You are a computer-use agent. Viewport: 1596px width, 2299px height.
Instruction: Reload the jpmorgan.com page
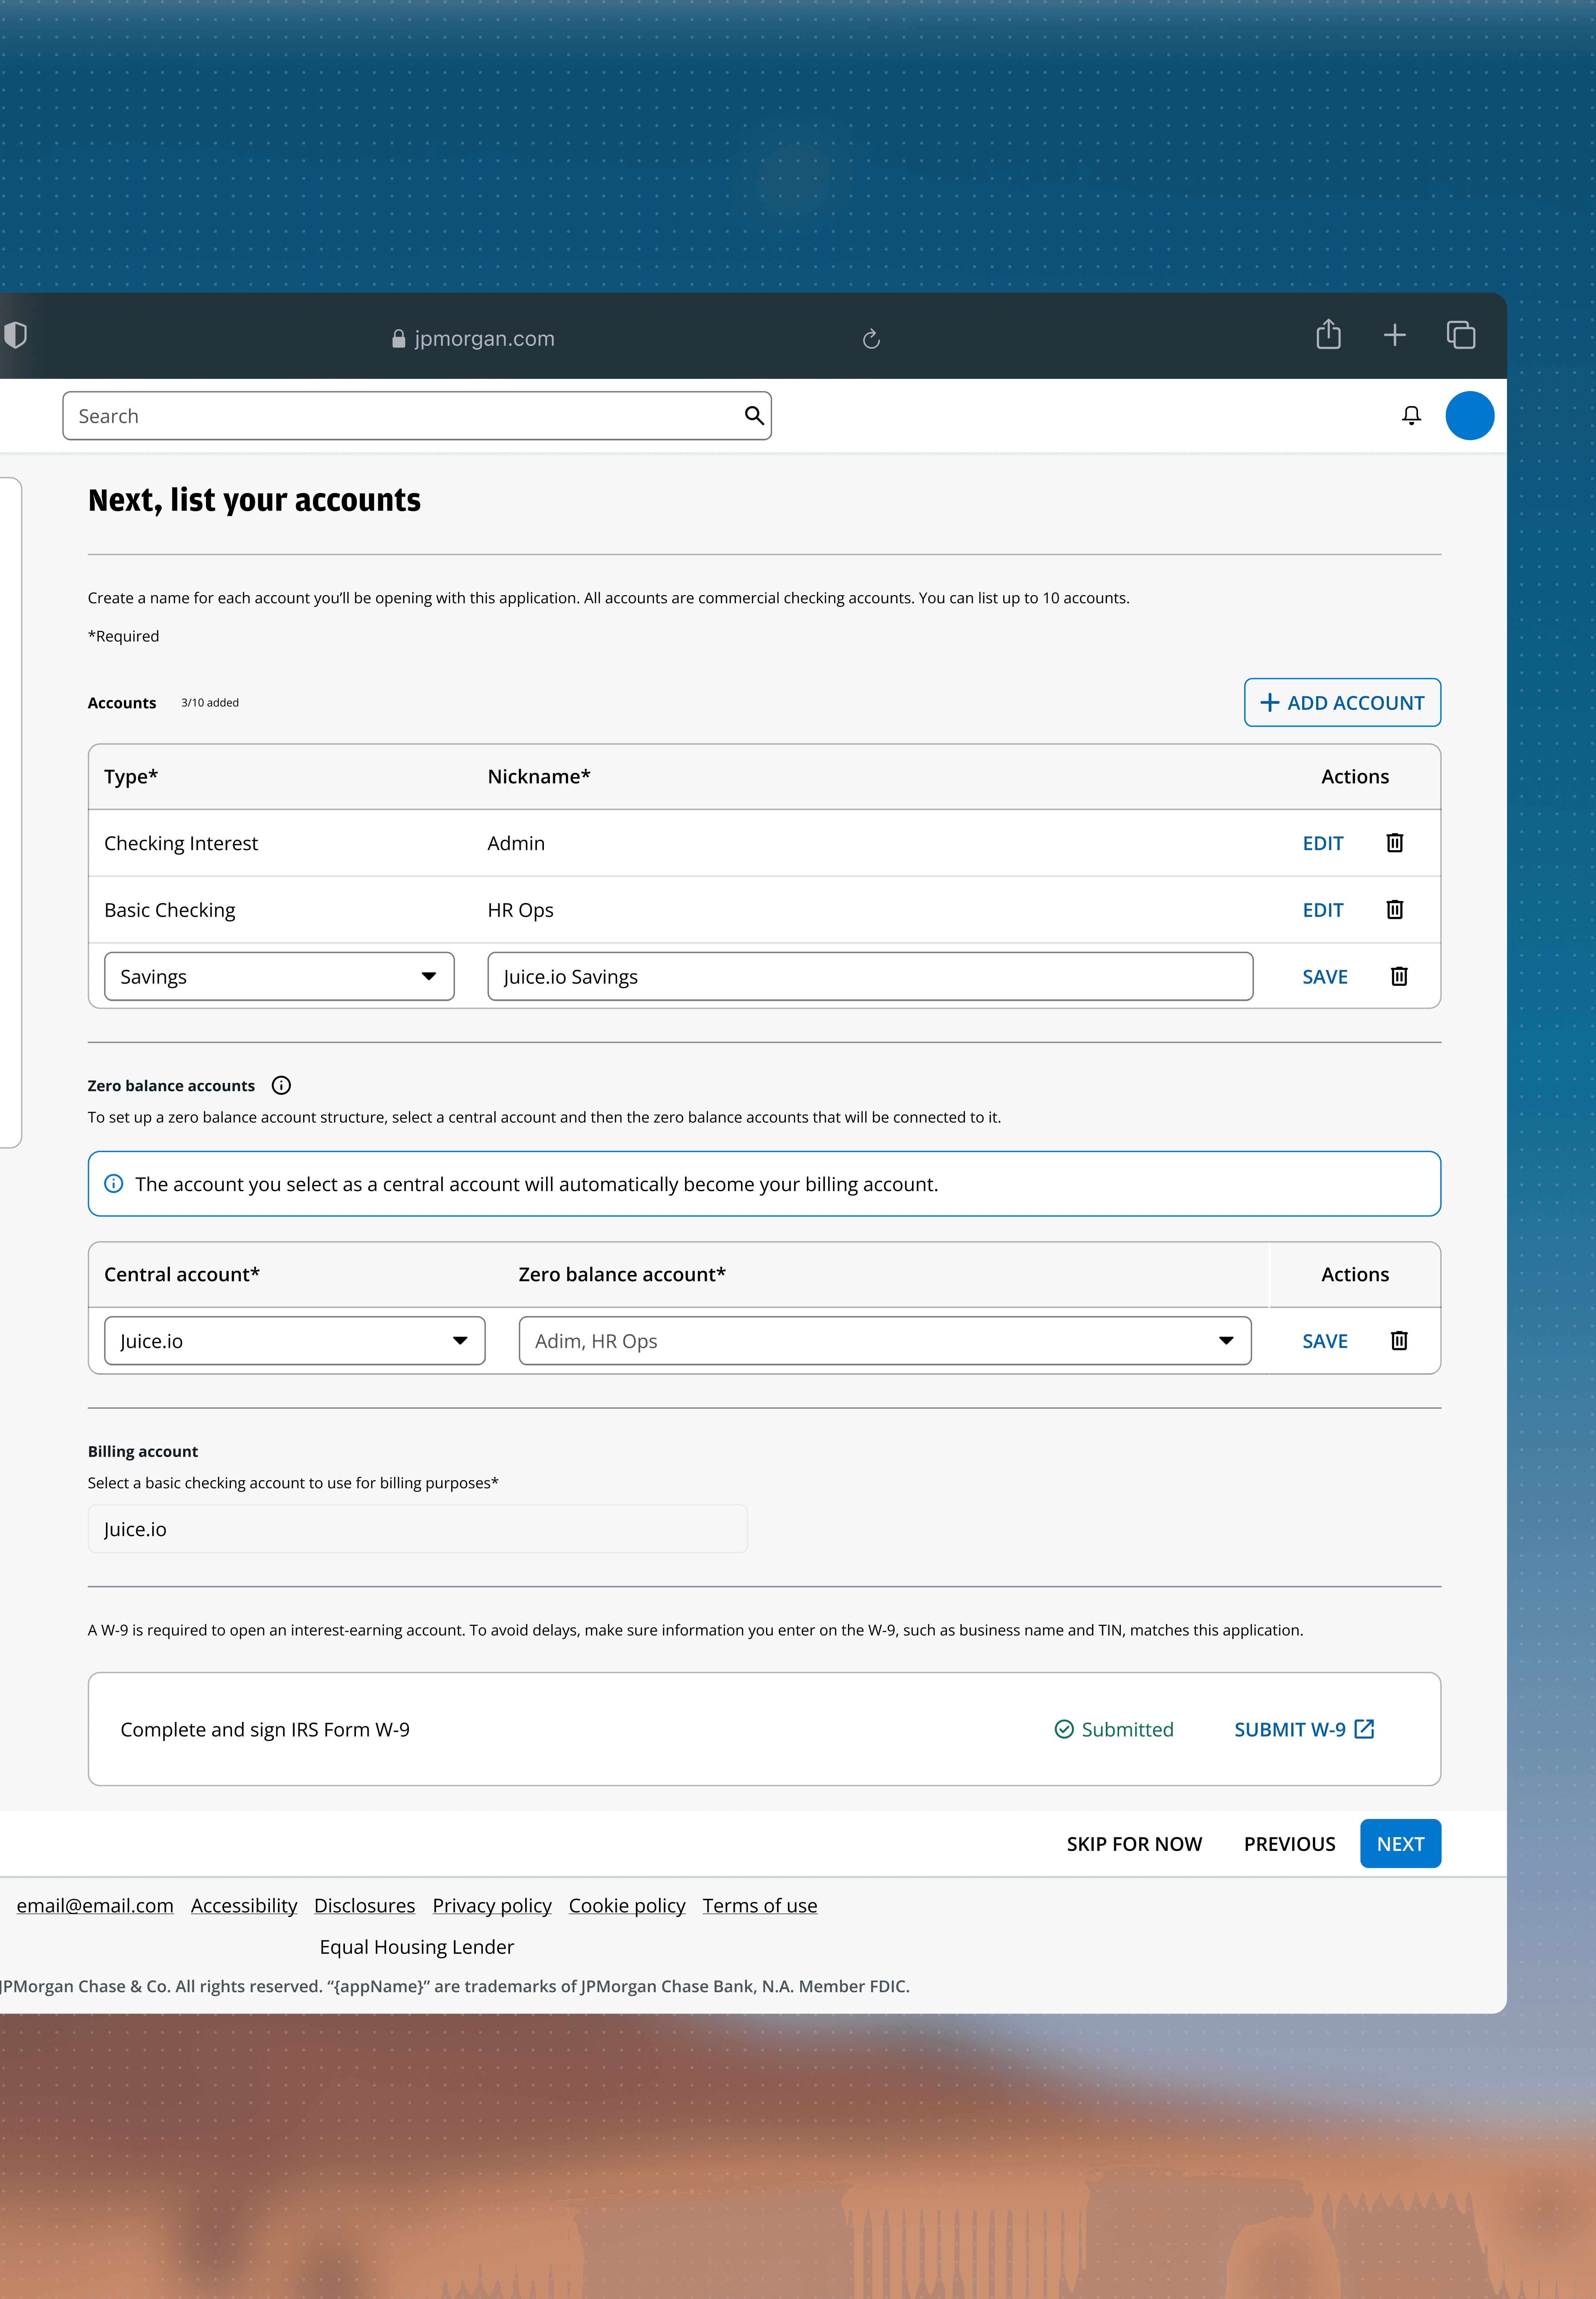(871, 339)
